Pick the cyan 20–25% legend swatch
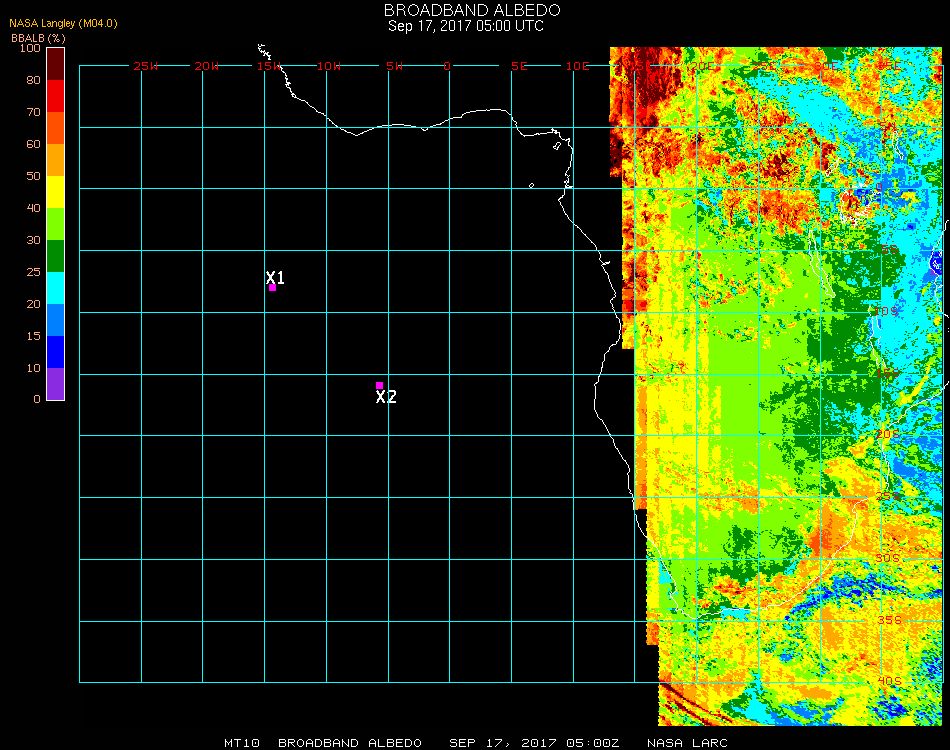Image resolution: width=950 pixels, height=750 pixels. click(55, 287)
